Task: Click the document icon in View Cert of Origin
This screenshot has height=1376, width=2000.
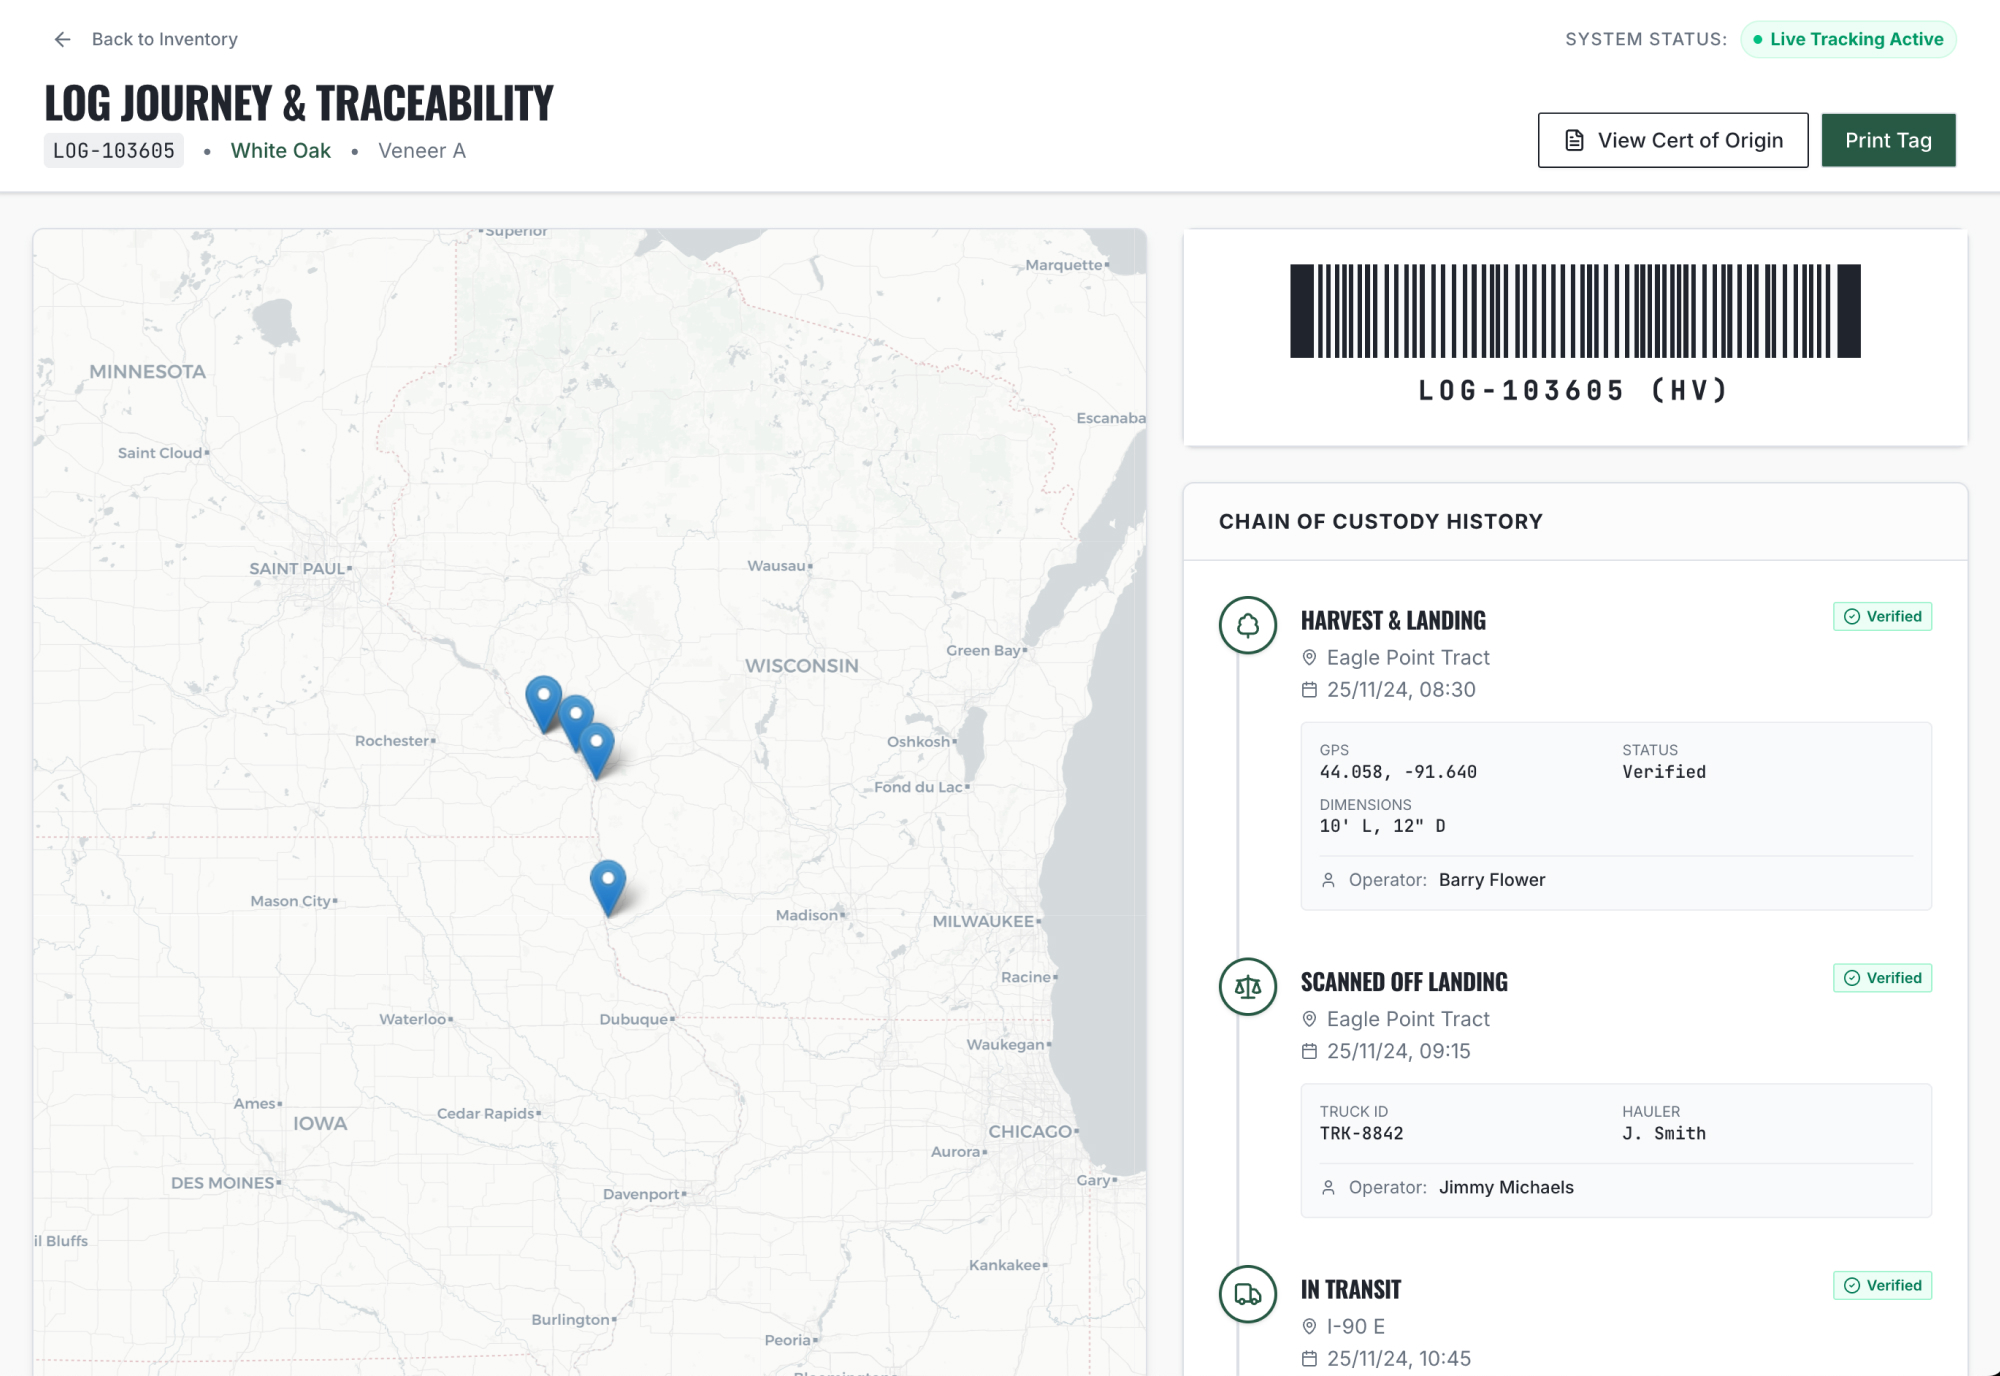Action: pyautogui.click(x=1574, y=140)
